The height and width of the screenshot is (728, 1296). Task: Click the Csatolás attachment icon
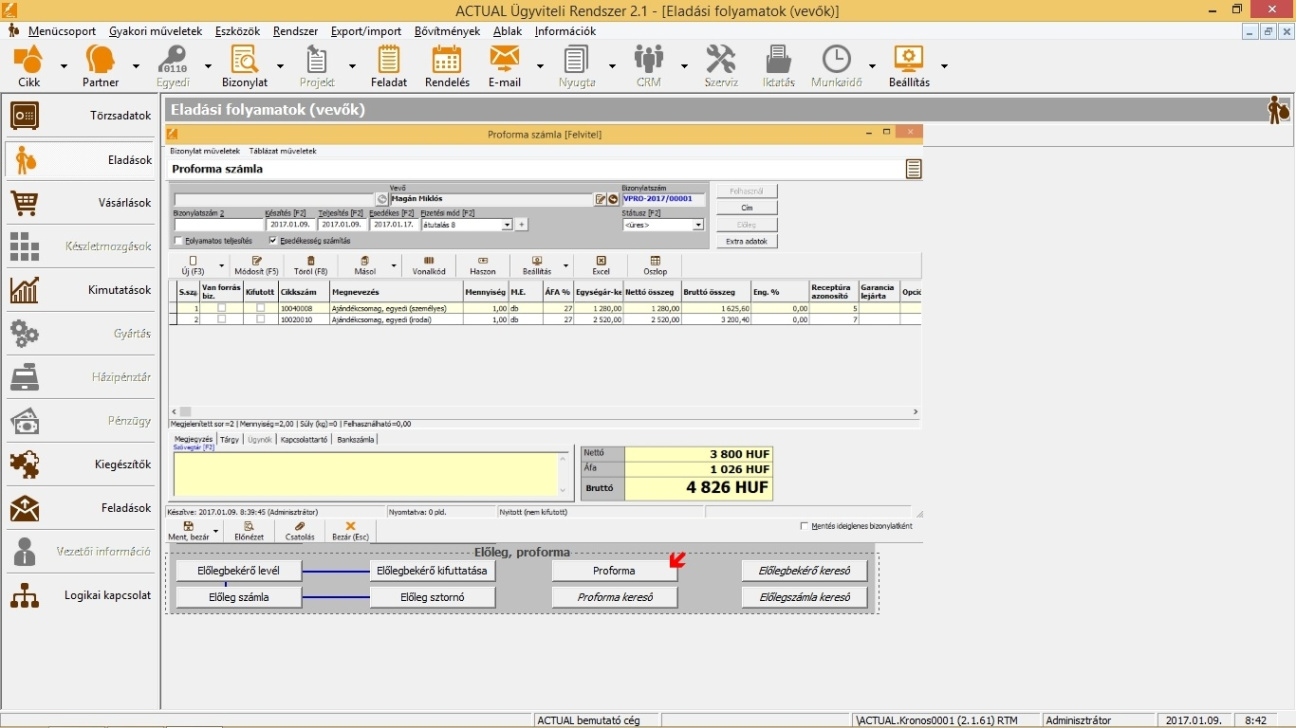click(299, 530)
